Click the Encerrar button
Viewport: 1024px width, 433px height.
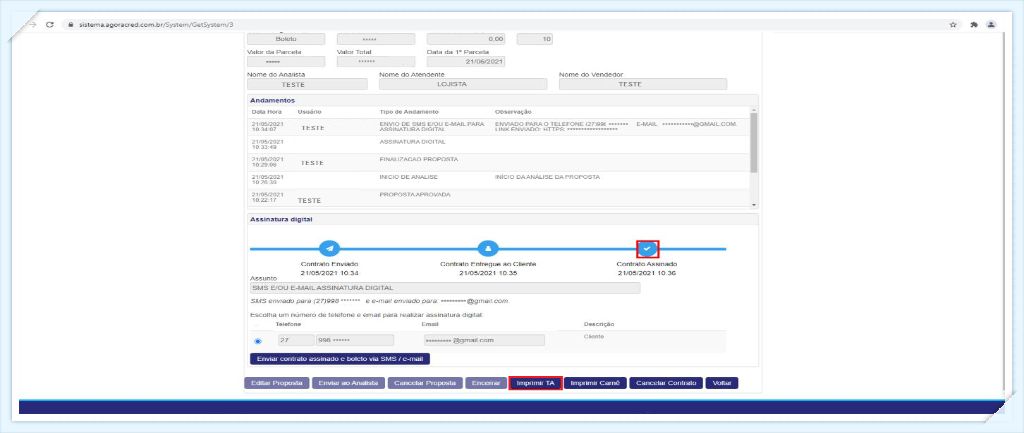[486, 383]
